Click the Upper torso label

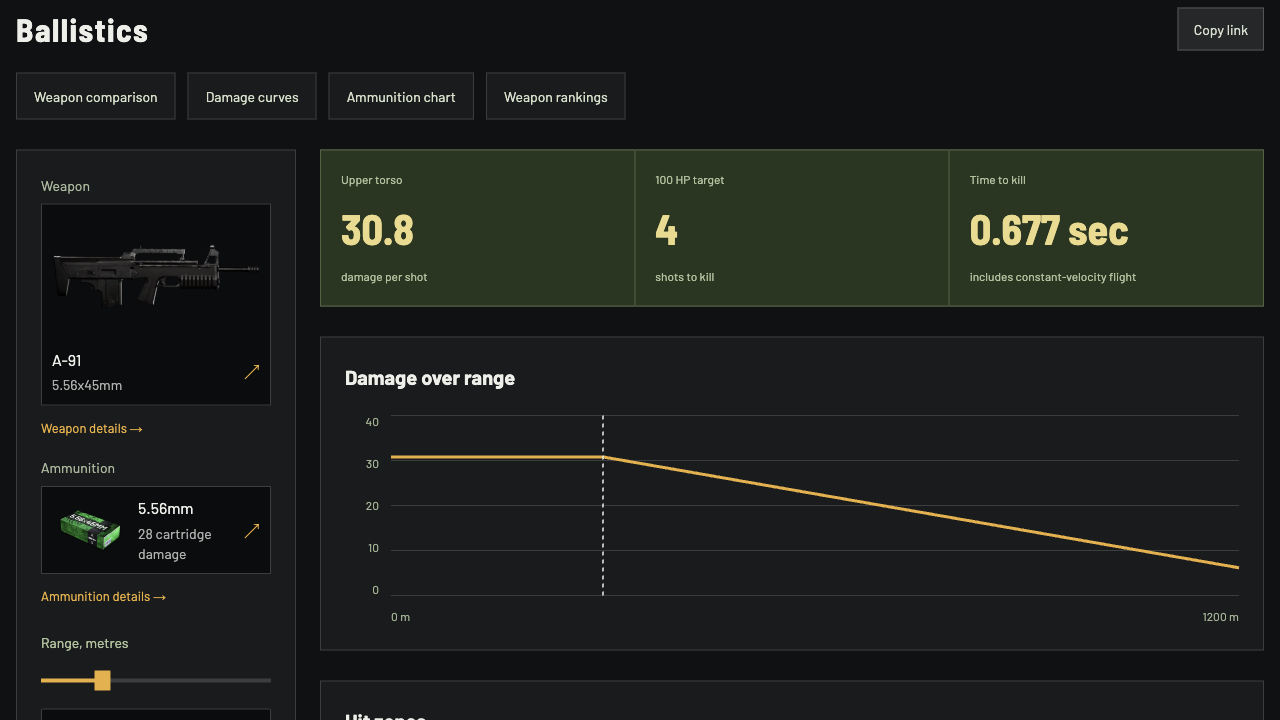[x=372, y=180]
